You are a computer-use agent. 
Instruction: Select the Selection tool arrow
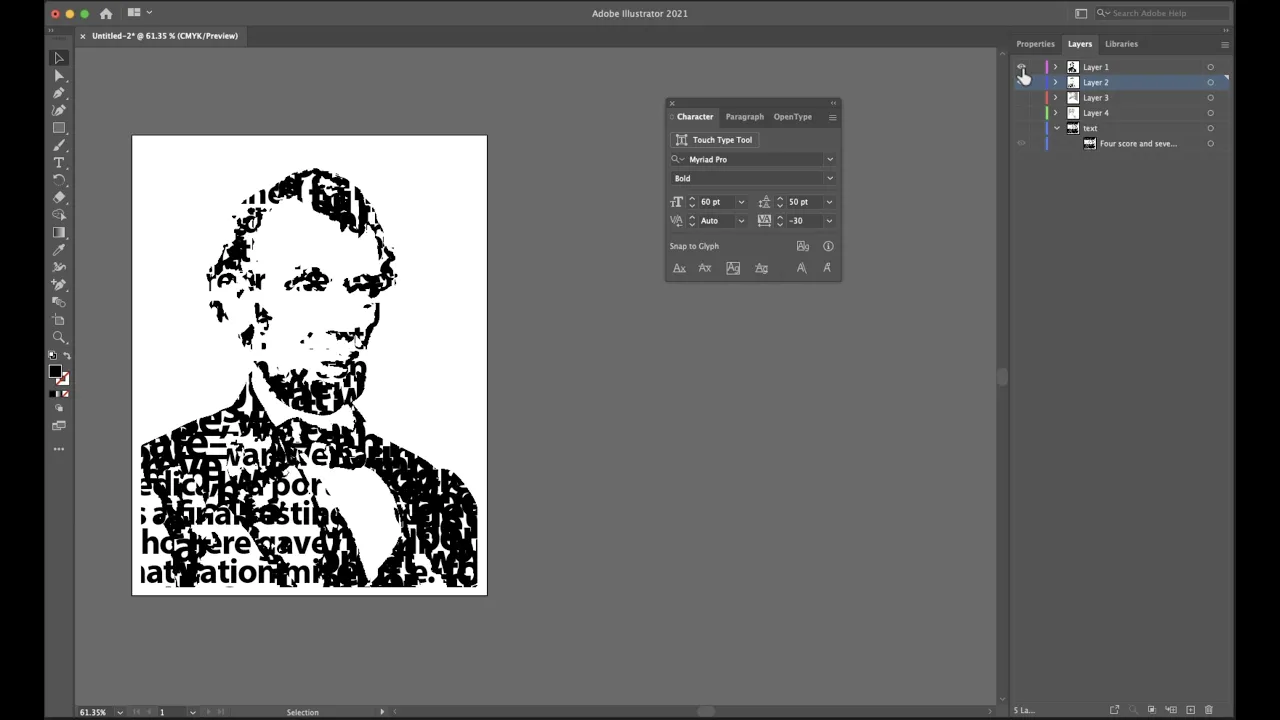click(x=59, y=58)
